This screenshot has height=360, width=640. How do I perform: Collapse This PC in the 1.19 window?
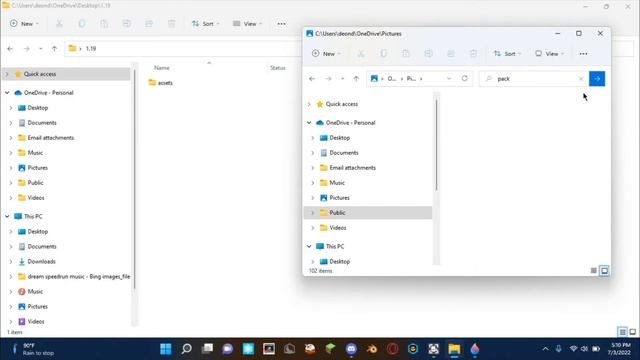(x=7, y=216)
